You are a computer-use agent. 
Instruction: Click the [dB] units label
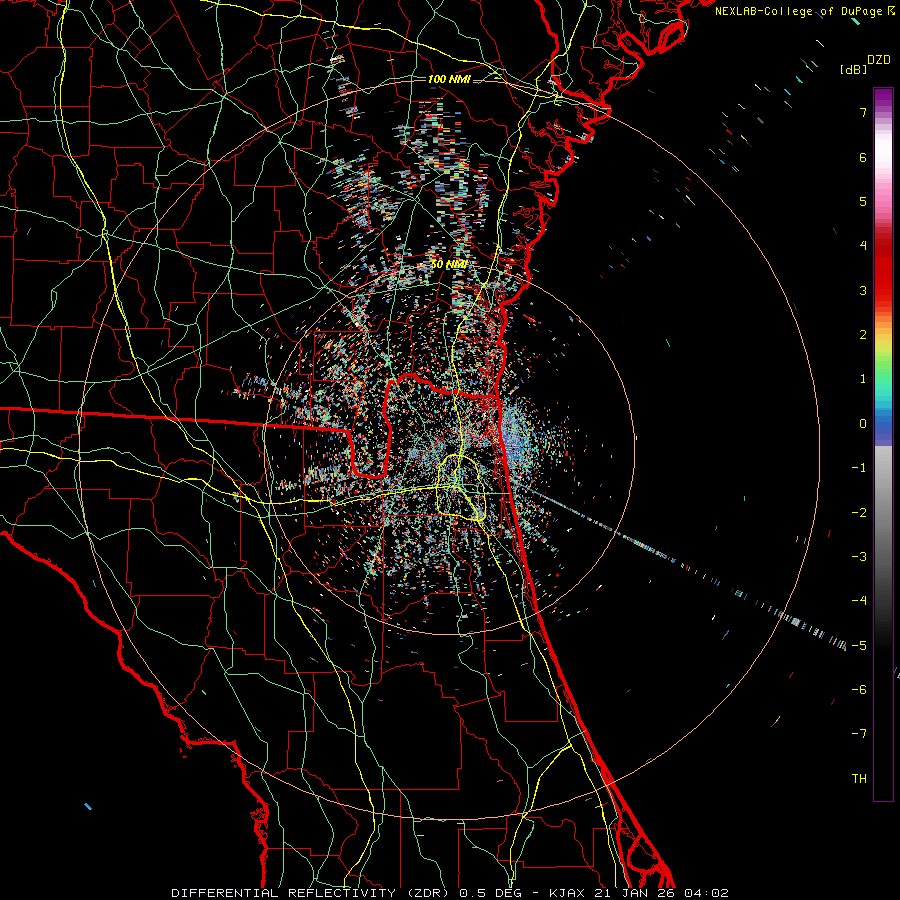coord(852,69)
